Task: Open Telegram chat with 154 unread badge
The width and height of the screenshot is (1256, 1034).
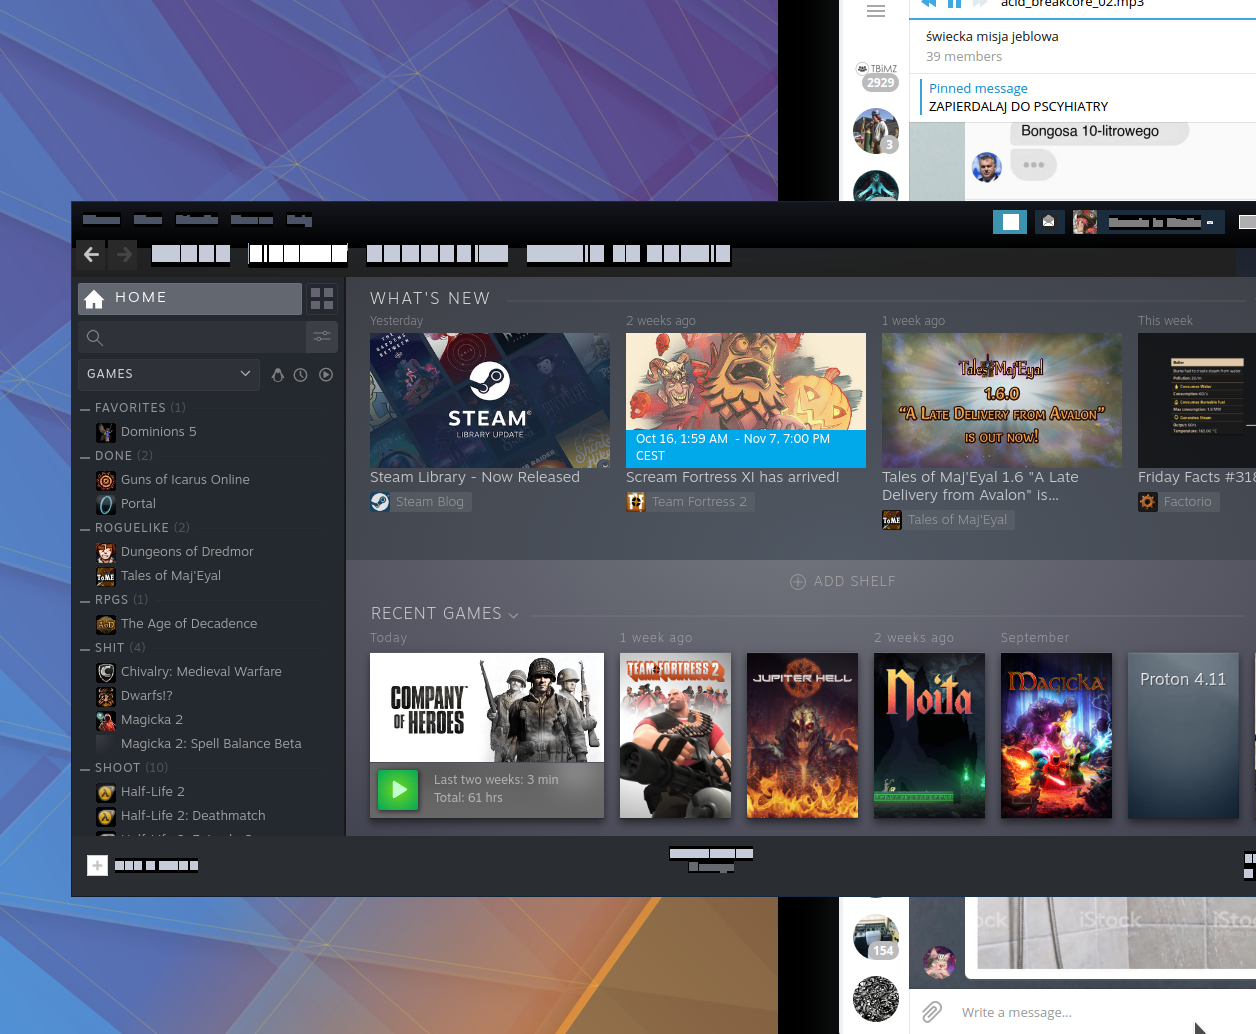Action: pyautogui.click(x=876, y=938)
